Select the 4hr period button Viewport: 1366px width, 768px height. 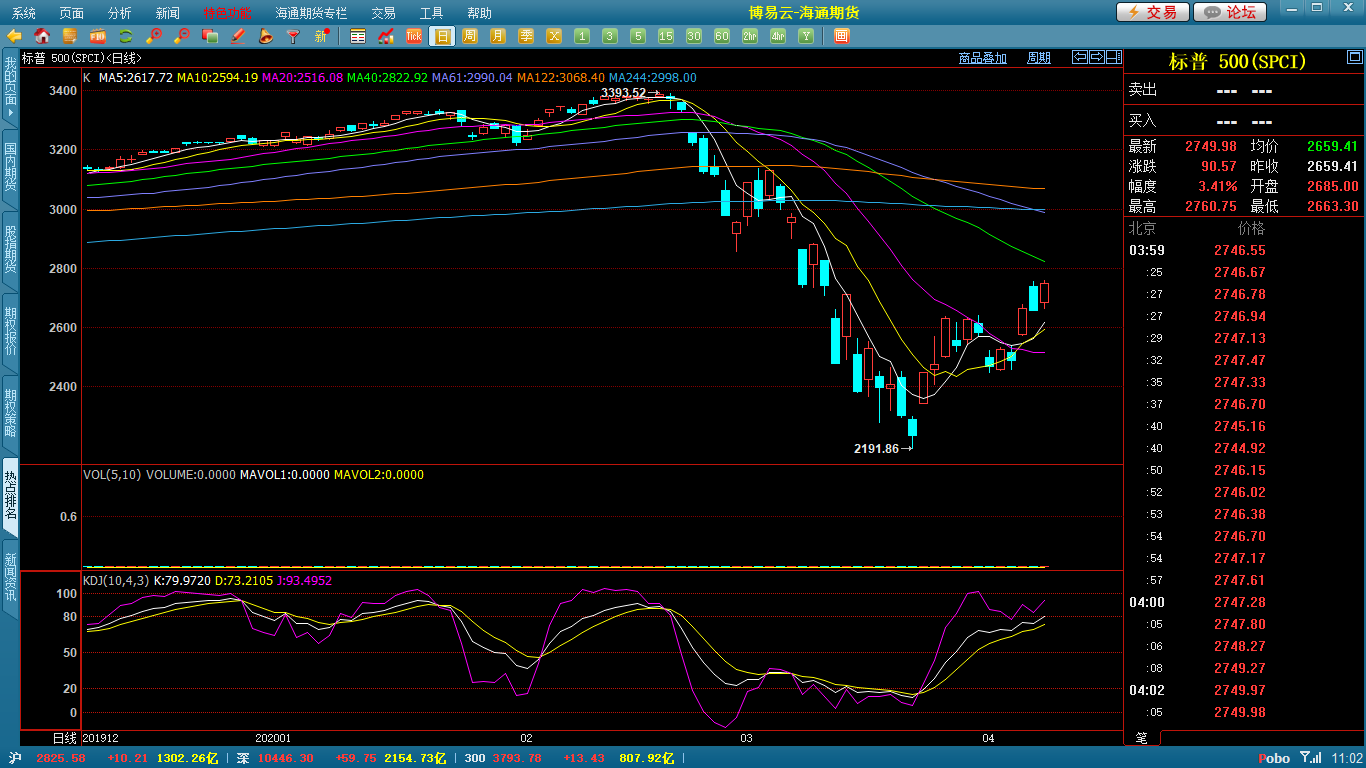point(778,36)
